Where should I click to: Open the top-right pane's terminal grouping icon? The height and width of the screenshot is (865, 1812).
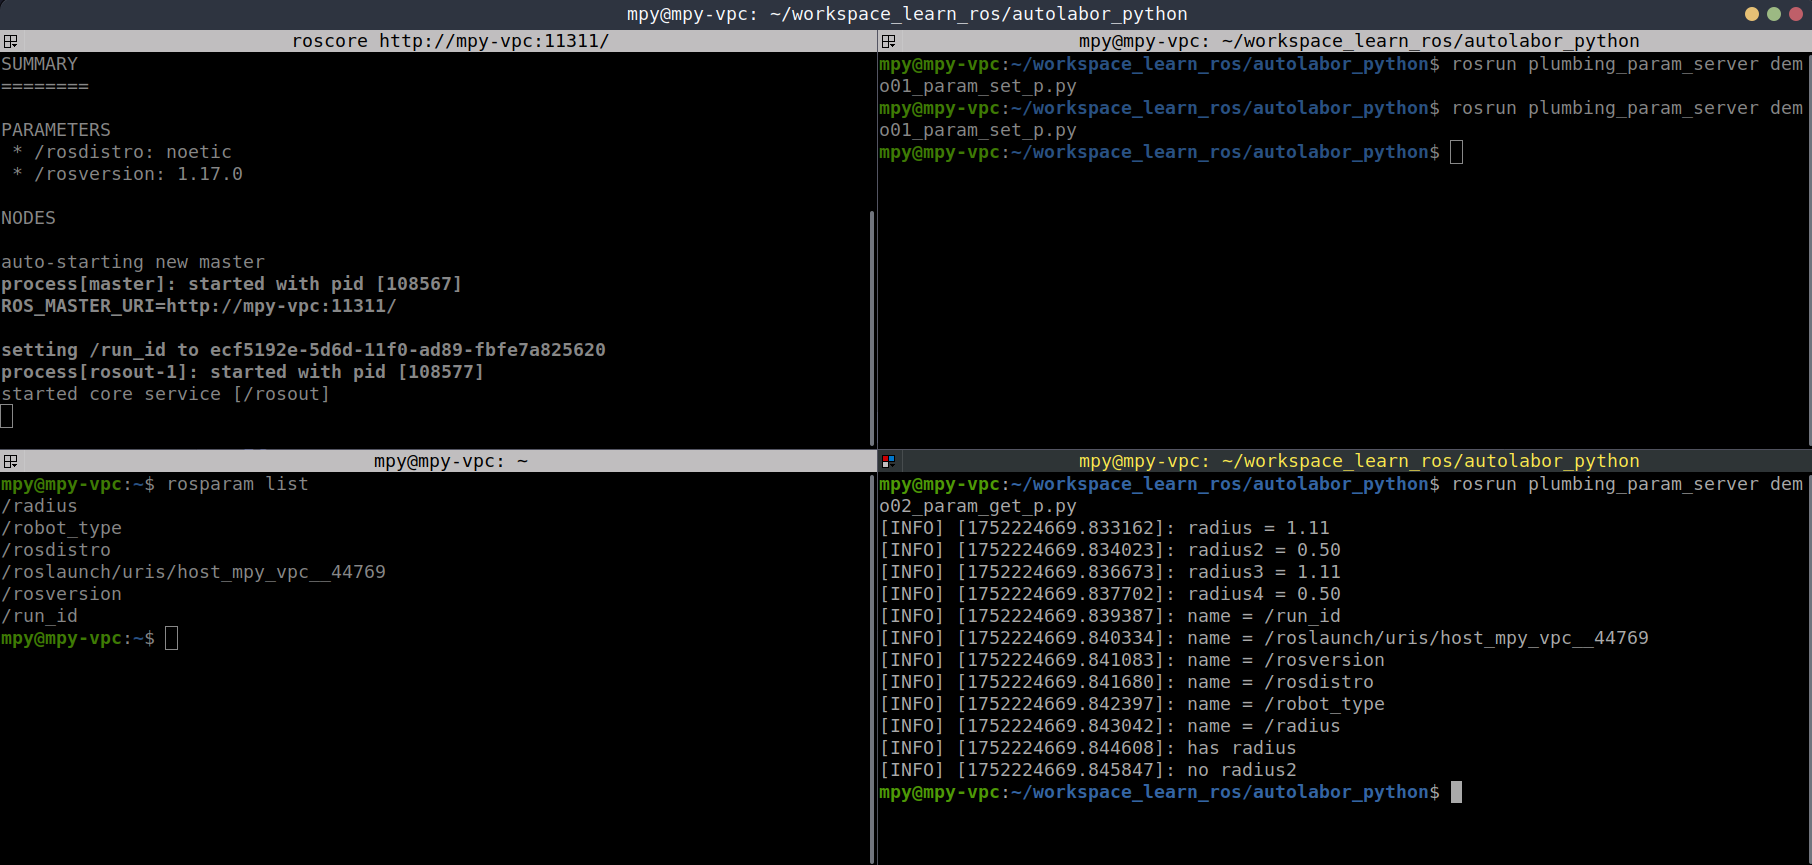(x=888, y=41)
